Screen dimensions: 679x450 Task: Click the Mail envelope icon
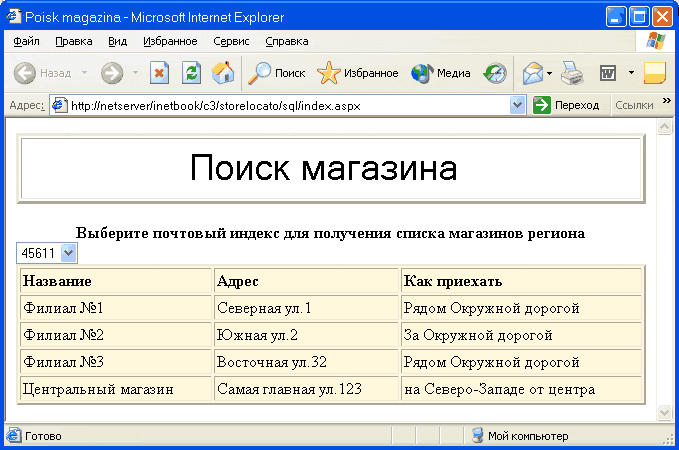coord(533,73)
